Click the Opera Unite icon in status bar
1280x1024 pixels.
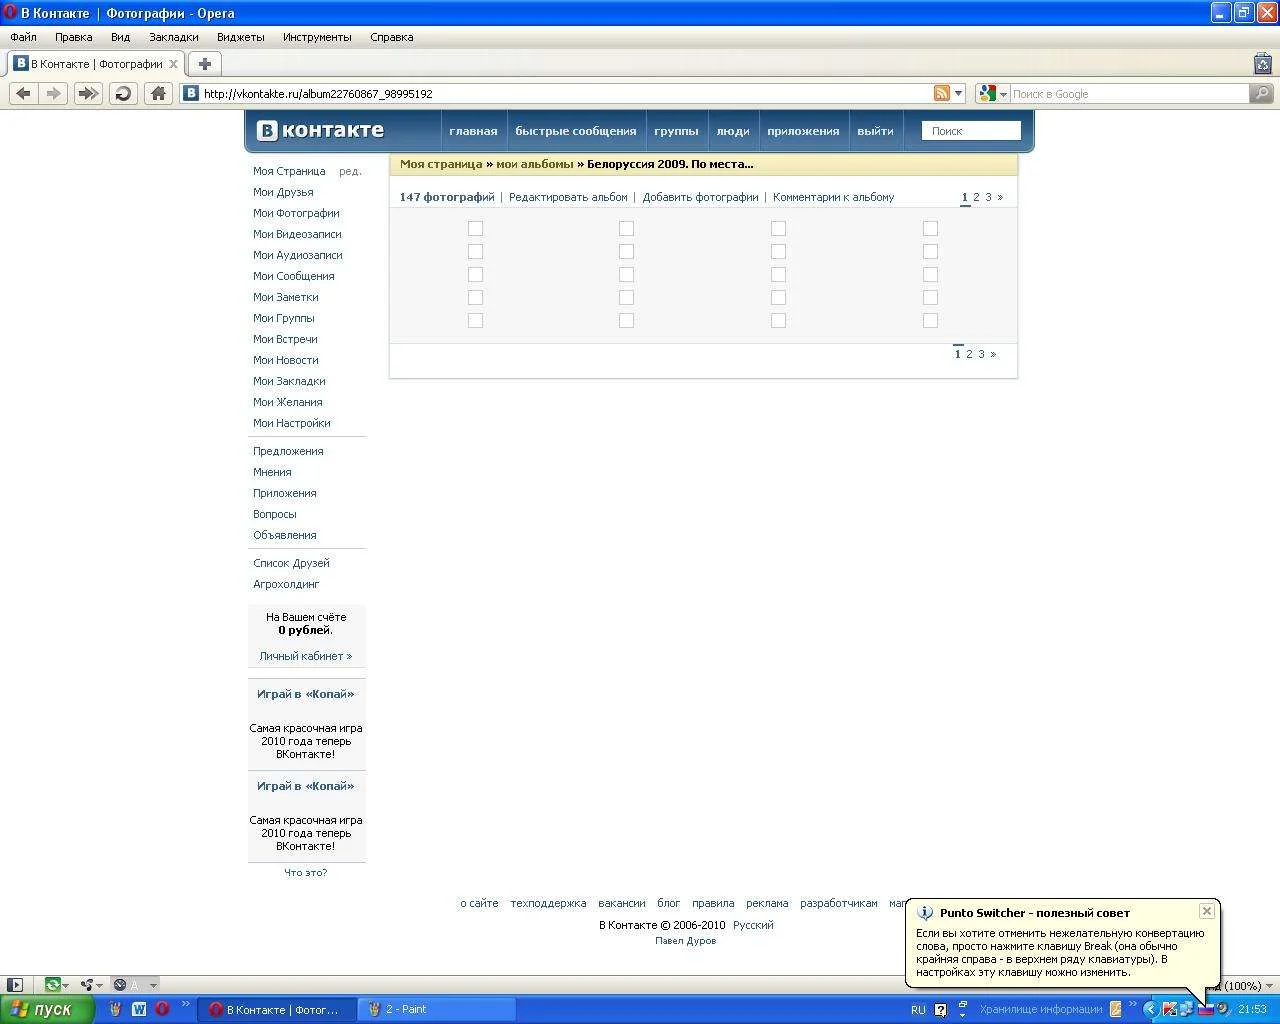[x=87, y=985]
